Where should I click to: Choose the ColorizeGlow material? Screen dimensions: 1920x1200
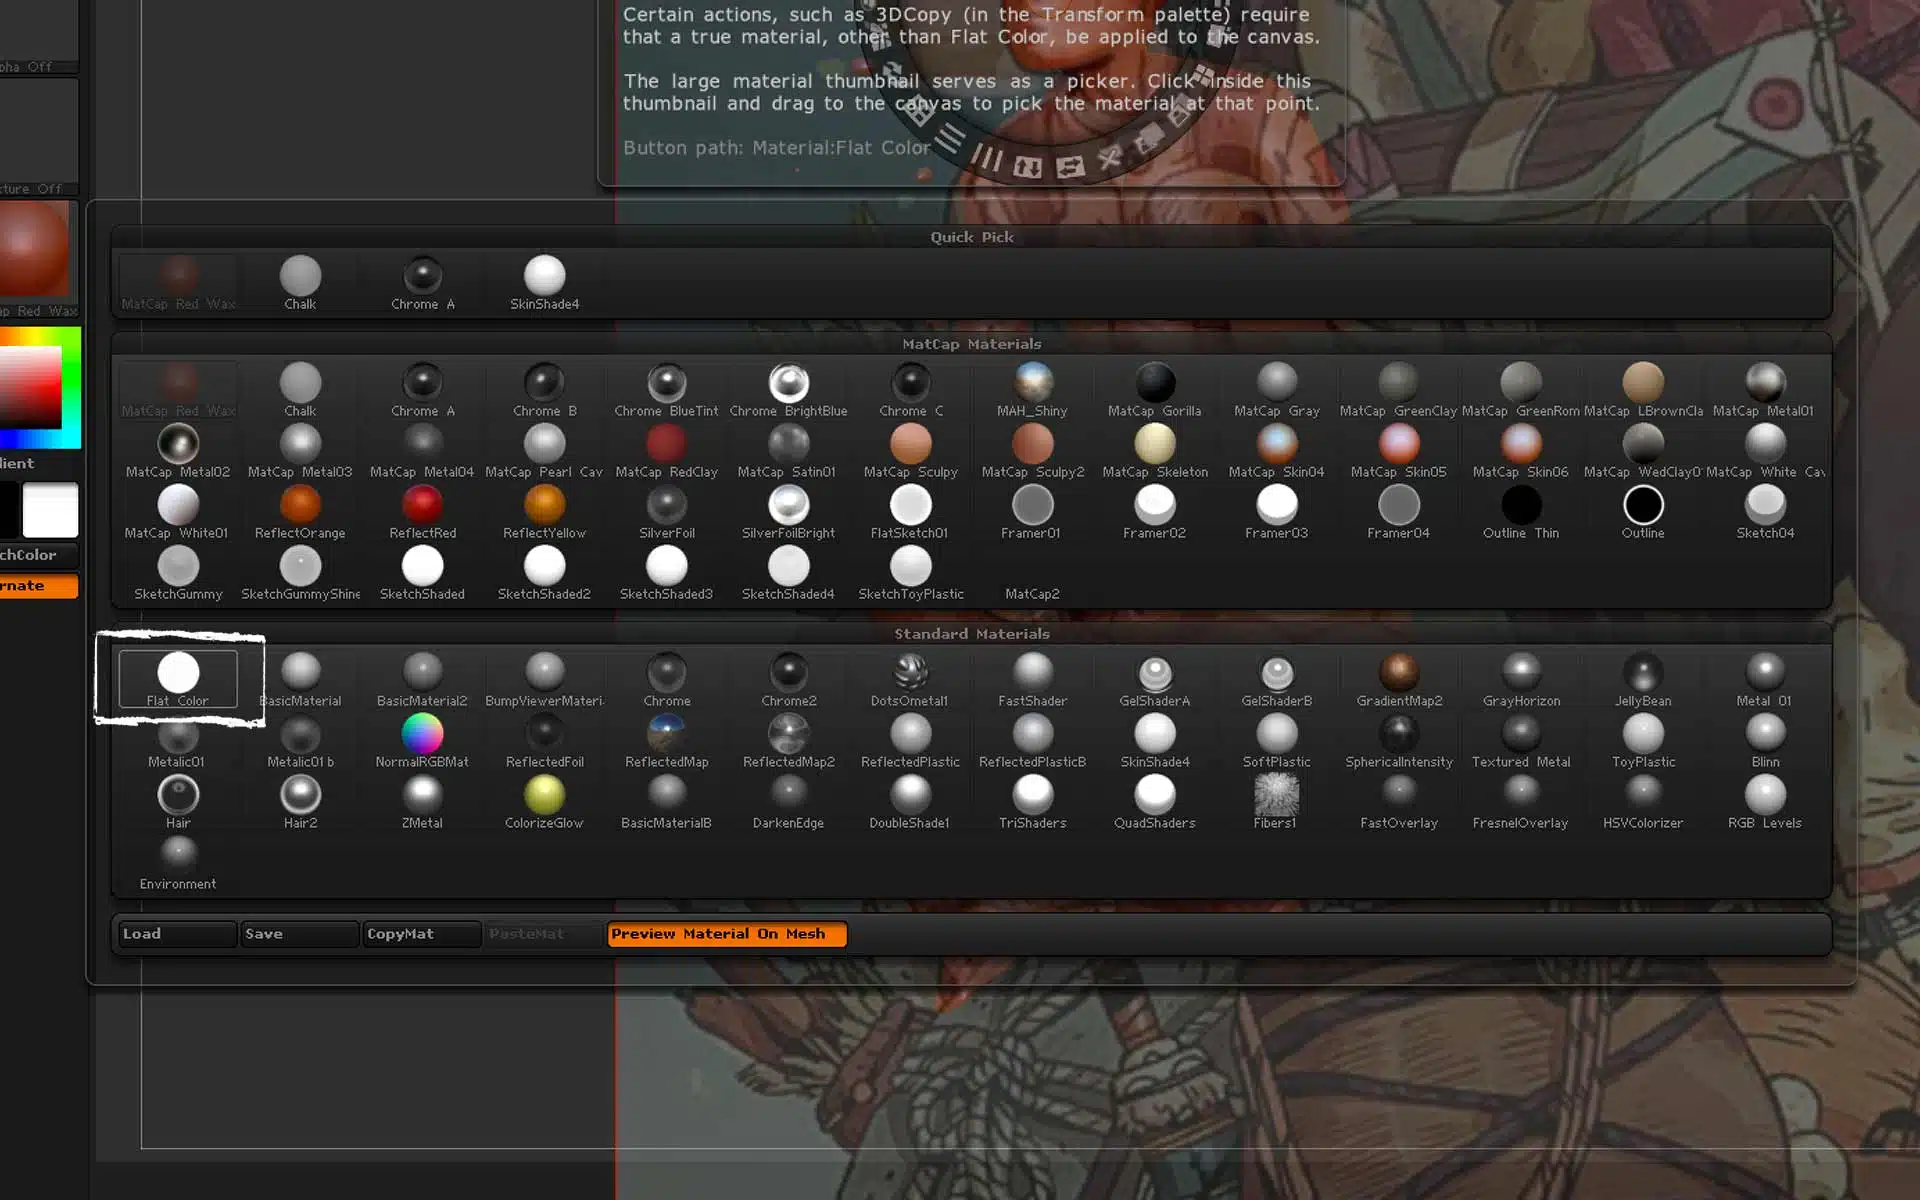coord(544,796)
